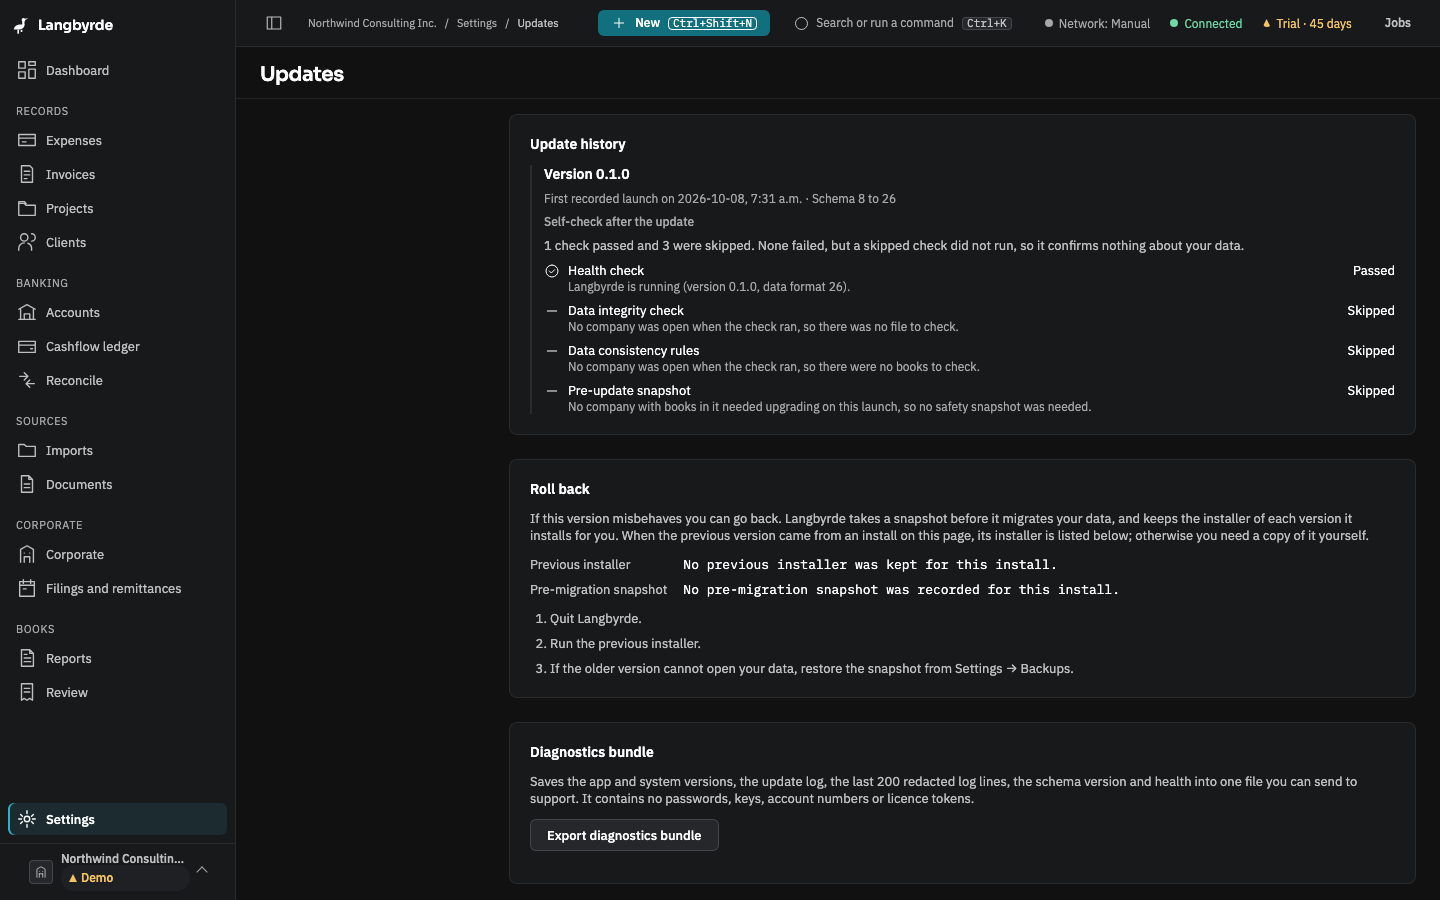Click Northwind Consulting Inc. breadcrumb

372,23
